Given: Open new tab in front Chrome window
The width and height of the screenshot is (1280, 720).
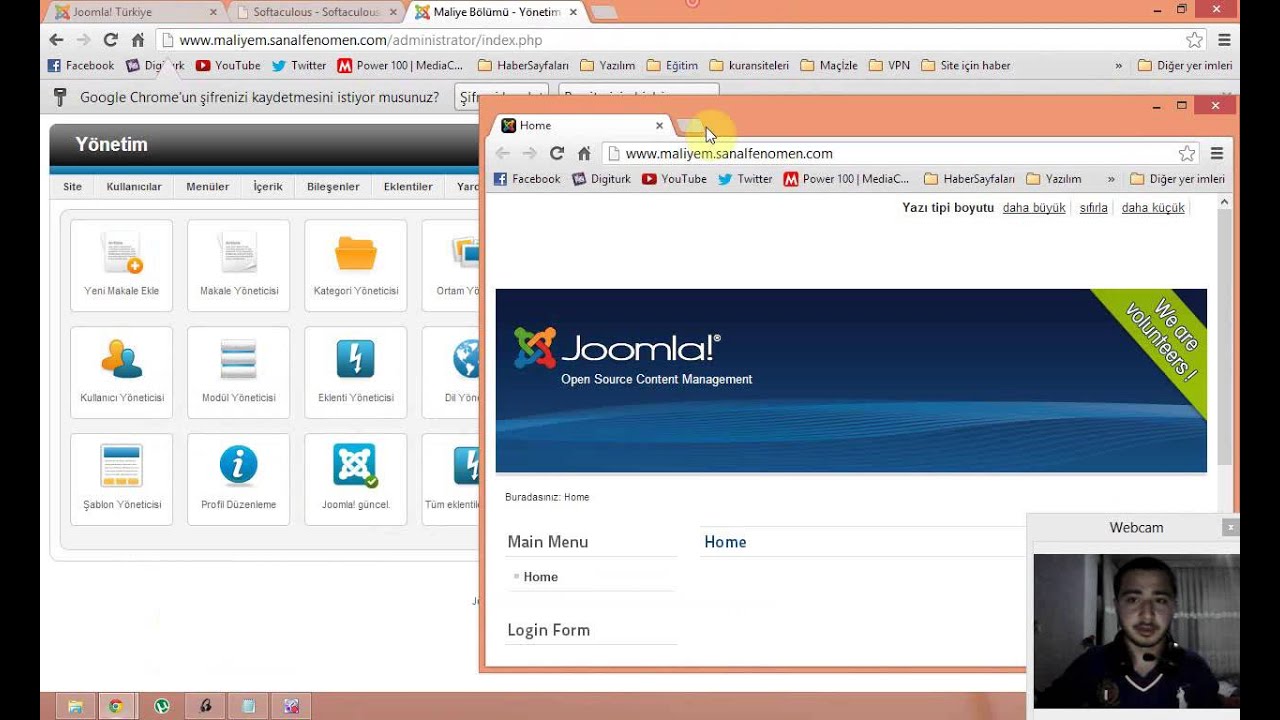Looking at the screenshot, I should [691, 125].
